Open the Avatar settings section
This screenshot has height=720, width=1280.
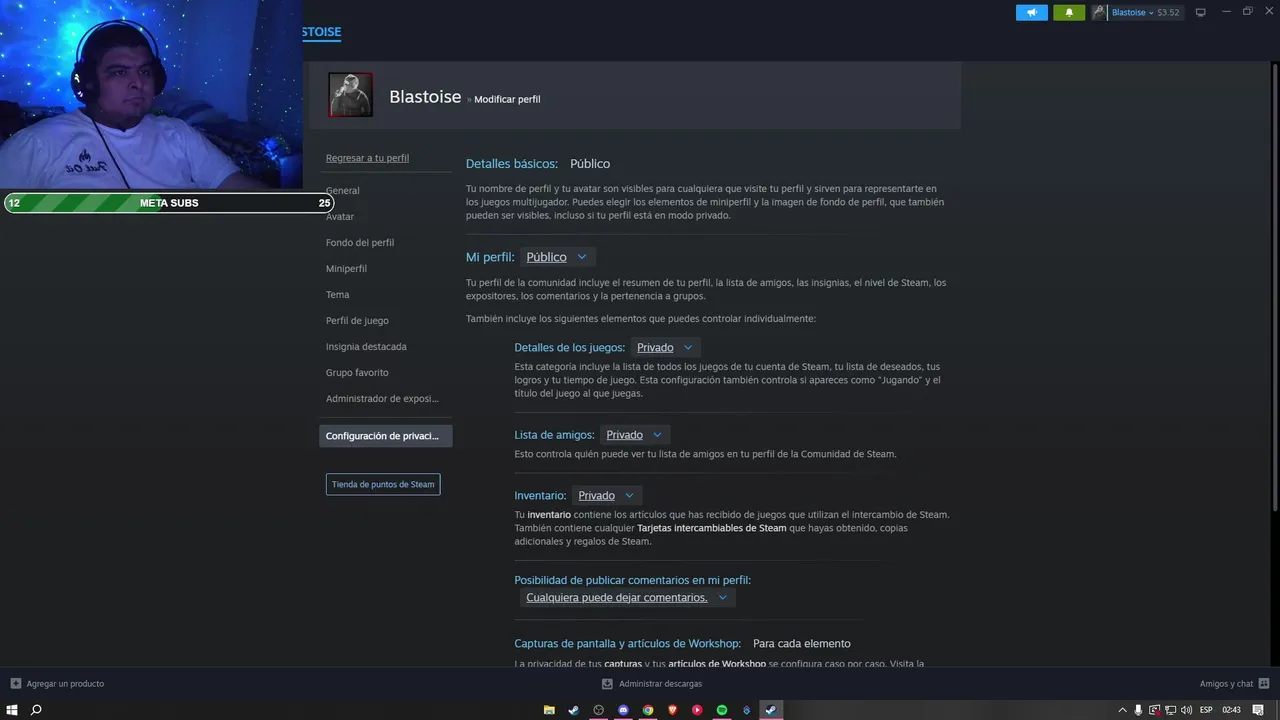340,216
